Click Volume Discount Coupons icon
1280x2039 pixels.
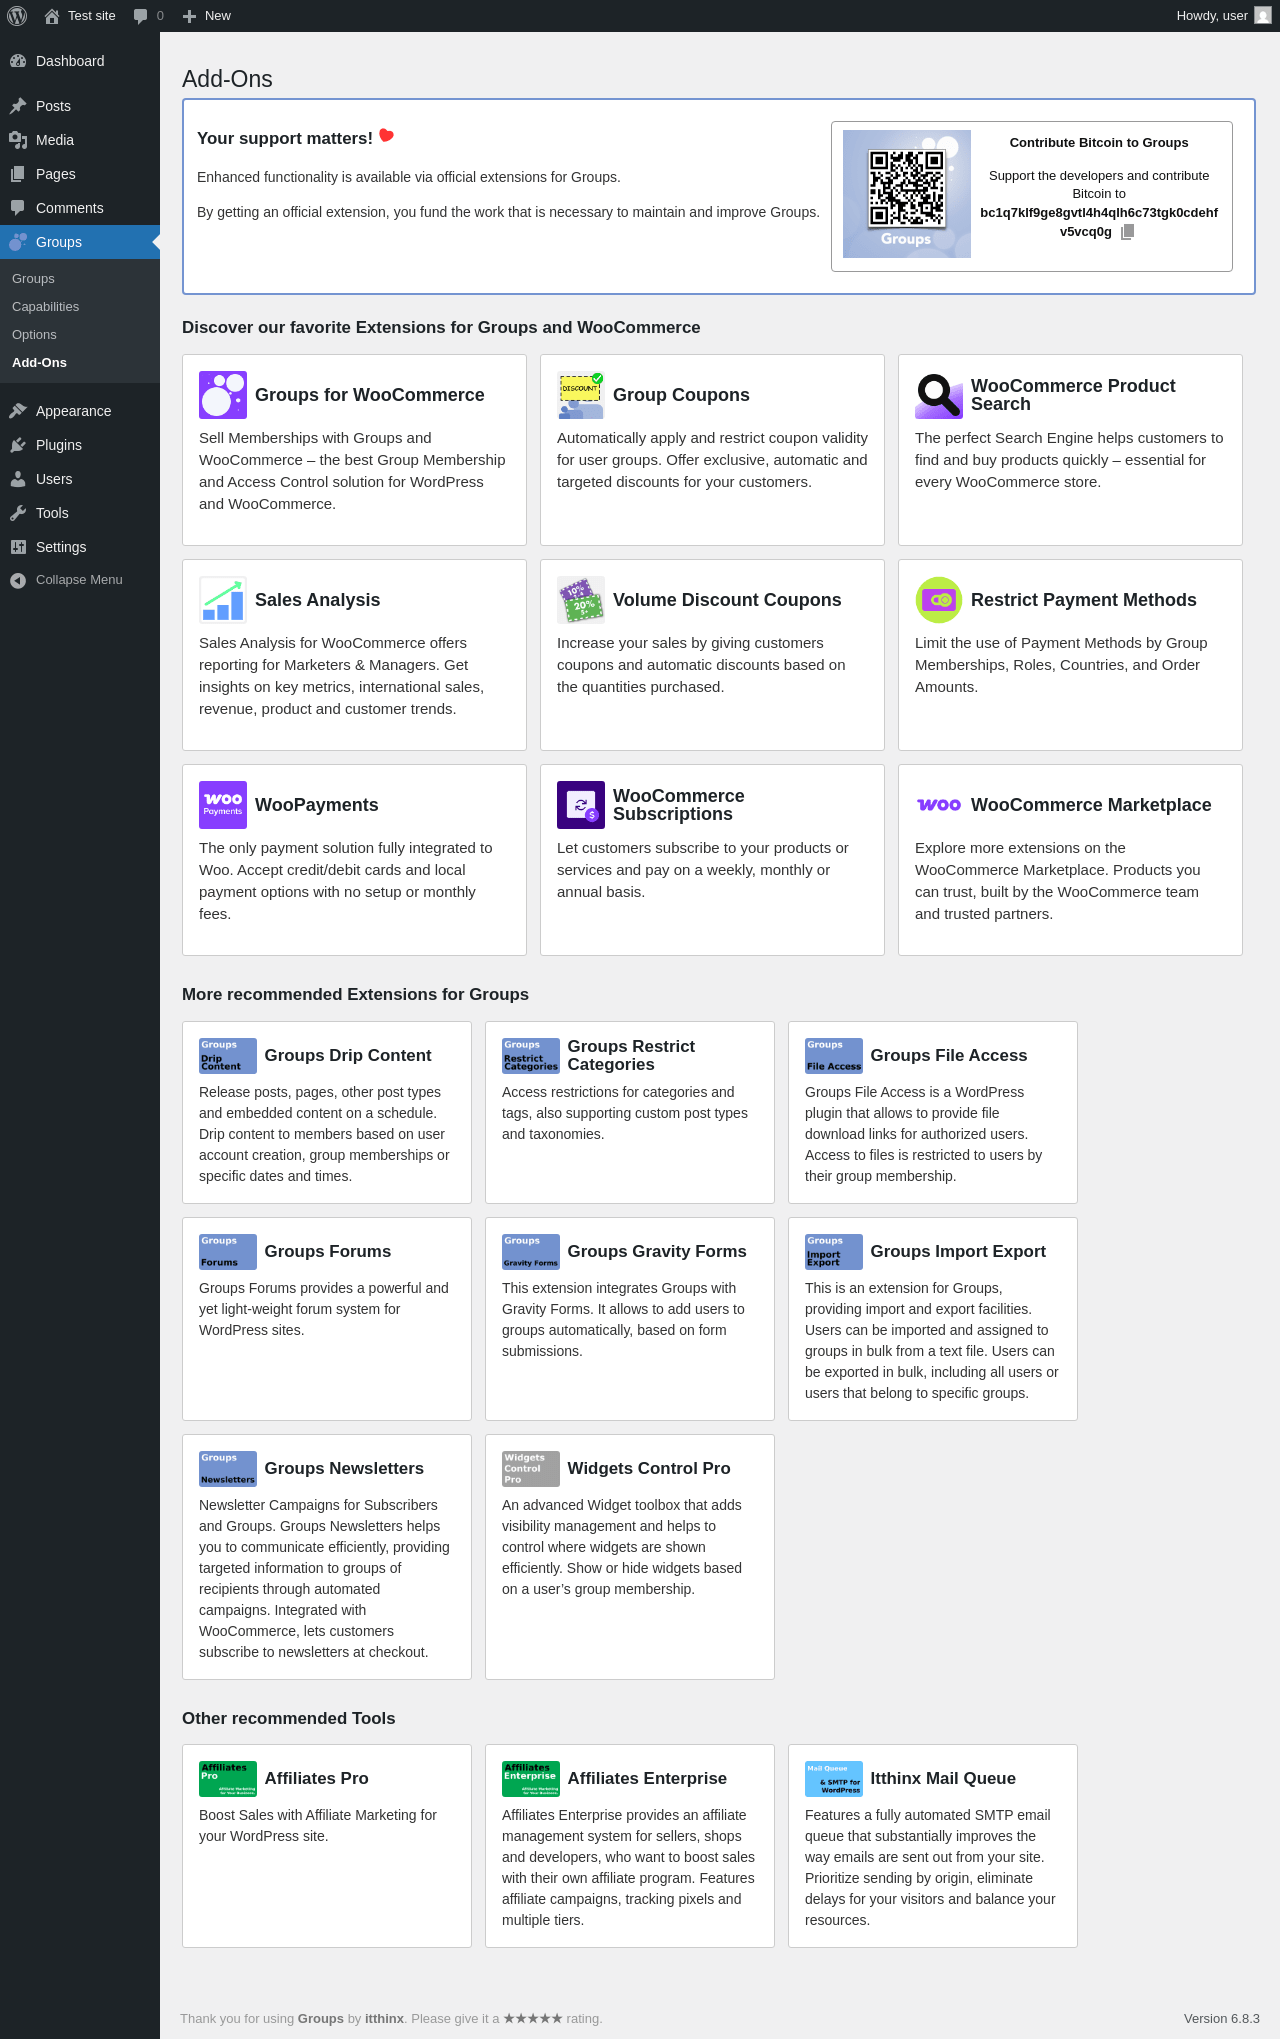coord(581,600)
